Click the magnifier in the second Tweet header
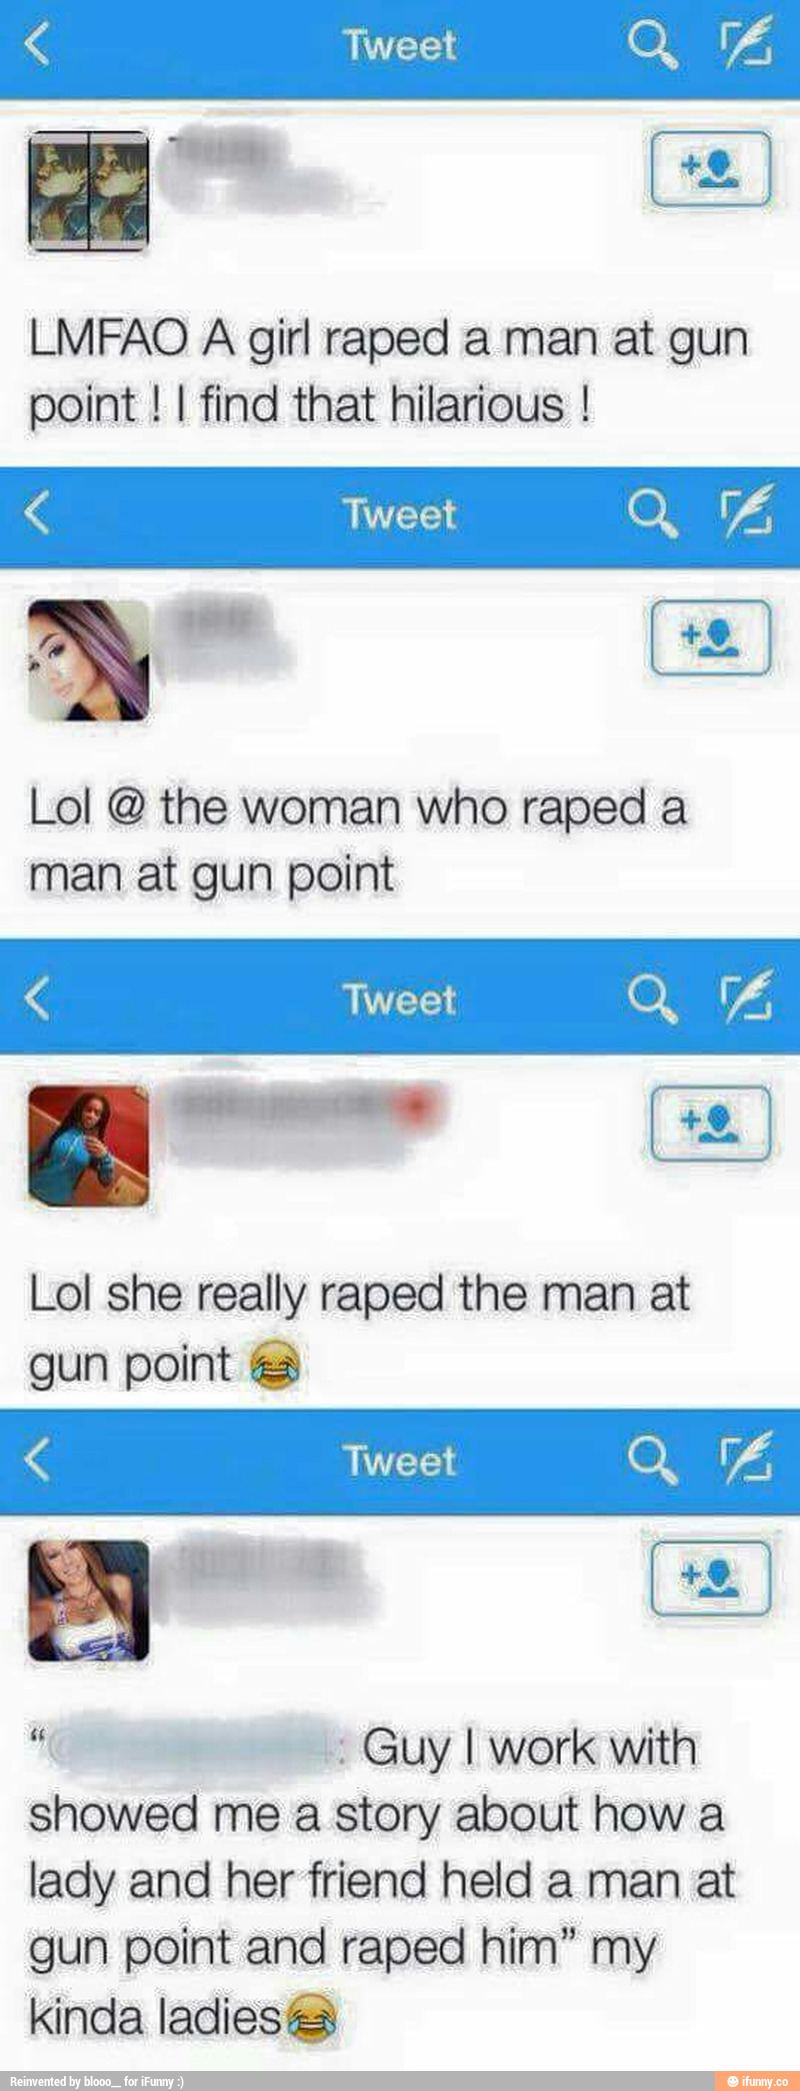The image size is (800, 2091). [x=652, y=514]
